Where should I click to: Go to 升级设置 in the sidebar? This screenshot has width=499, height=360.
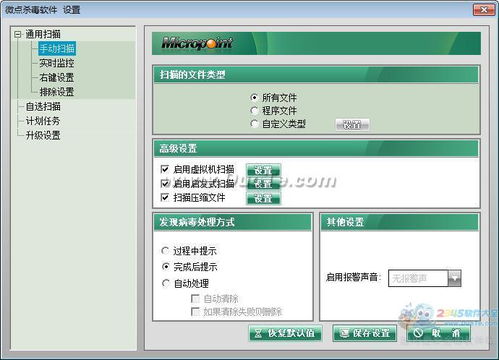(x=43, y=135)
